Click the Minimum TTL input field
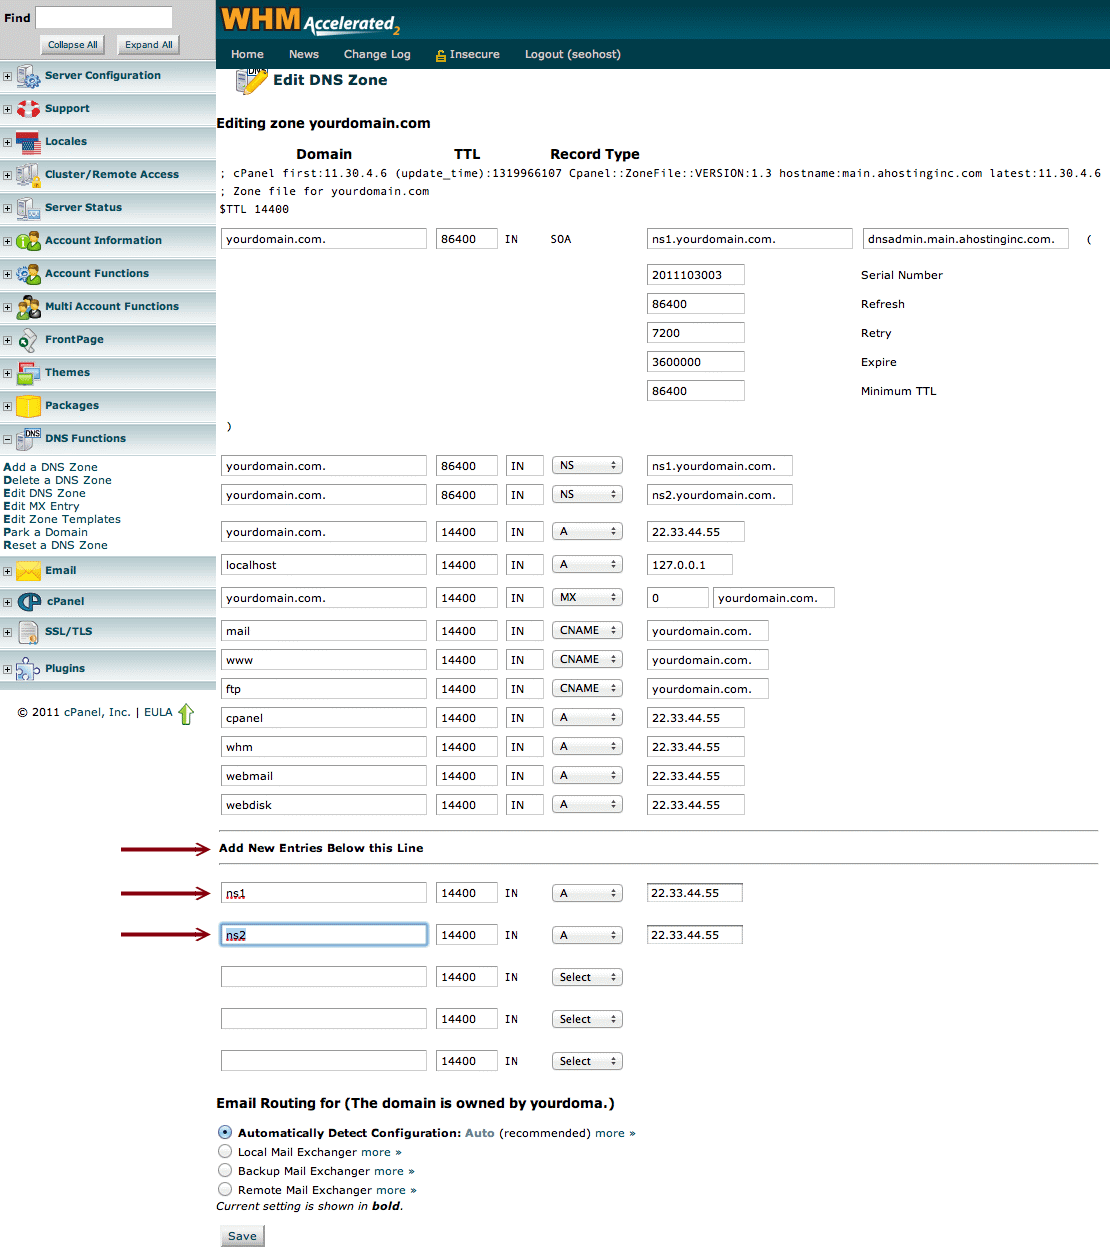 click(x=696, y=391)
